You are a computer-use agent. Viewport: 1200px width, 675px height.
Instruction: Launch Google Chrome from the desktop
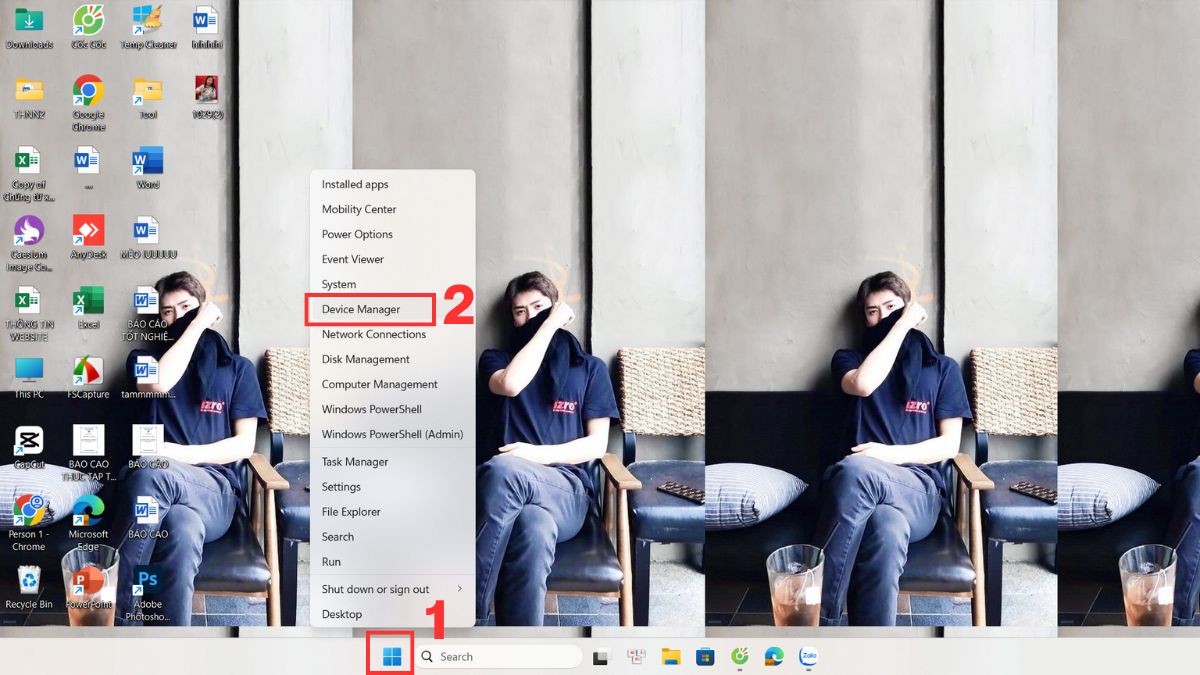tap(88, 104)
